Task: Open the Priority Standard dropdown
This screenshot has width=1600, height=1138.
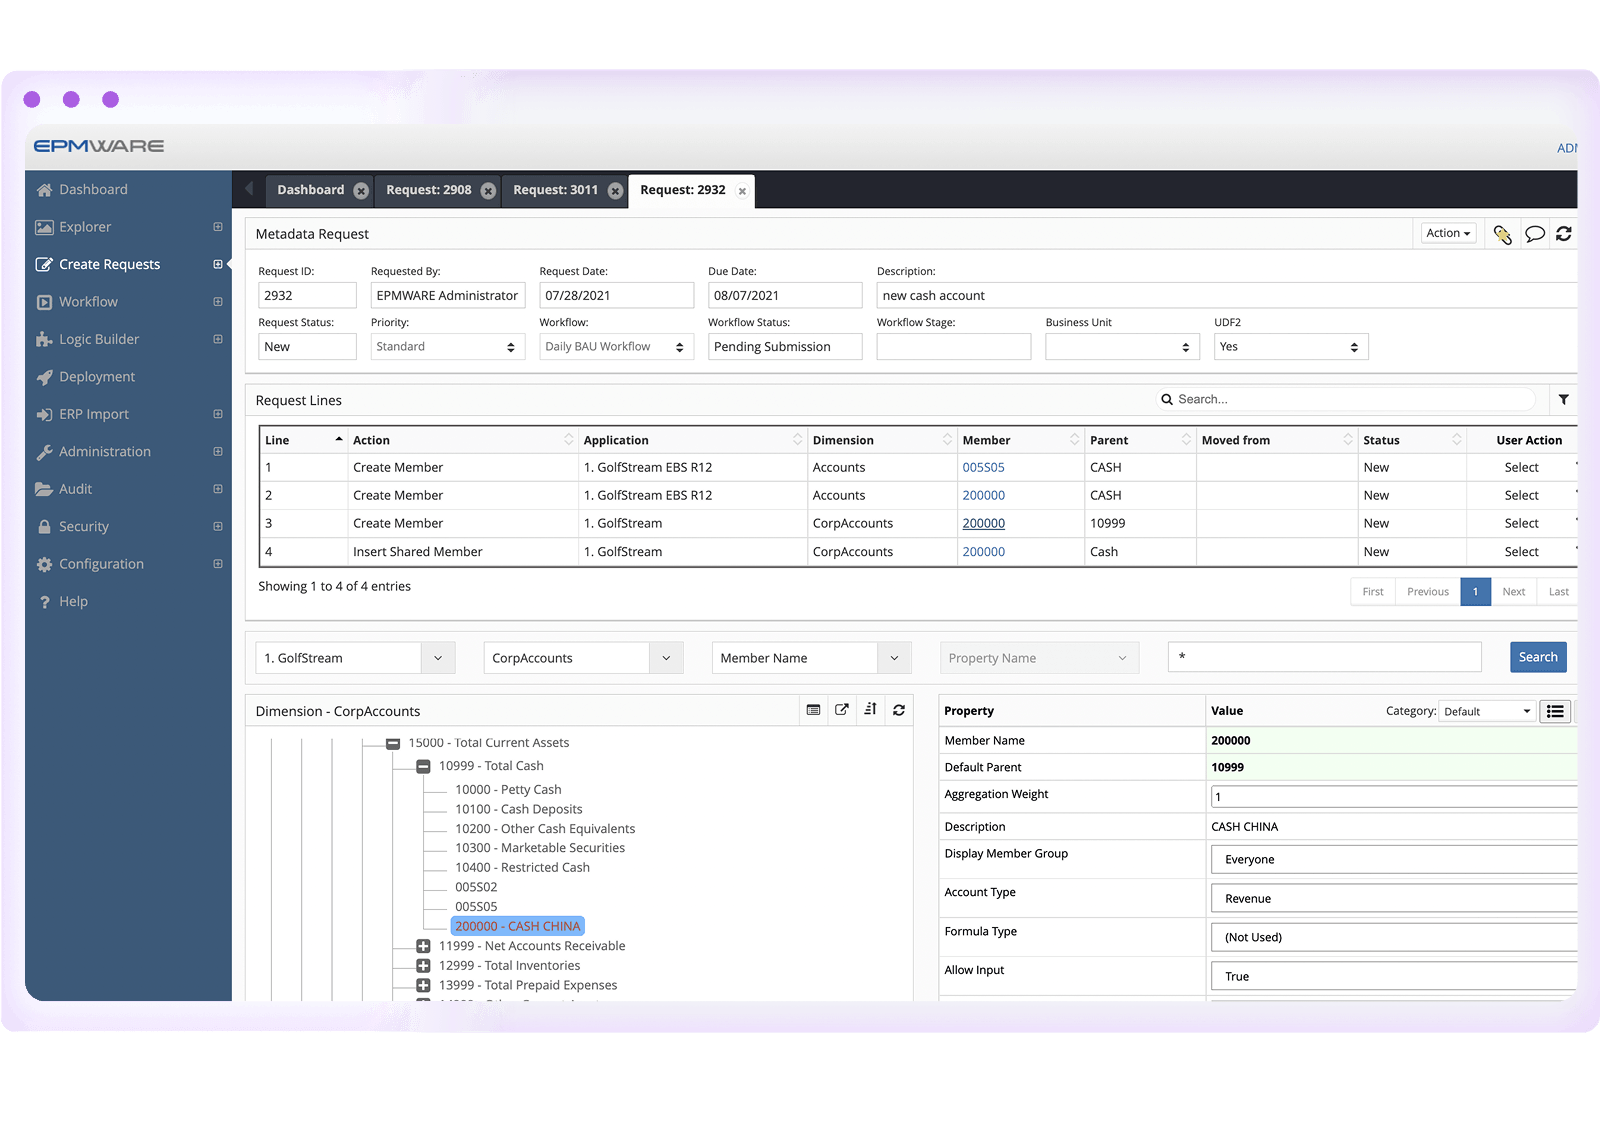Action: click(446, 347)
